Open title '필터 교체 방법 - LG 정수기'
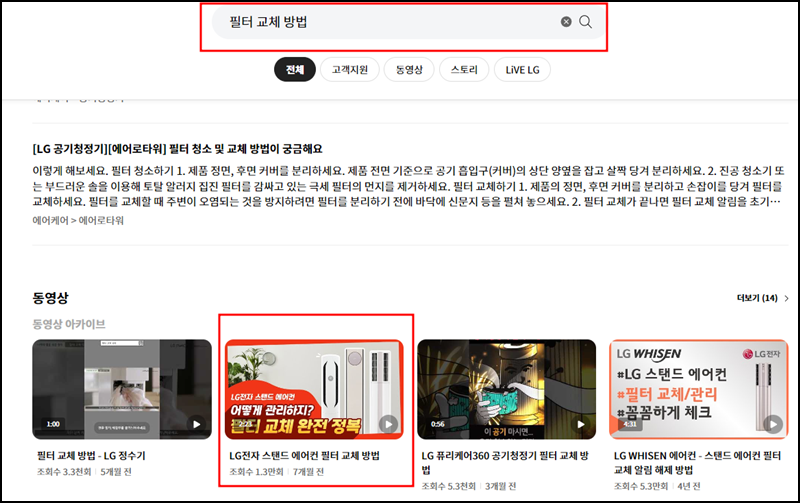The image size is (800, 503). point(91,456)
